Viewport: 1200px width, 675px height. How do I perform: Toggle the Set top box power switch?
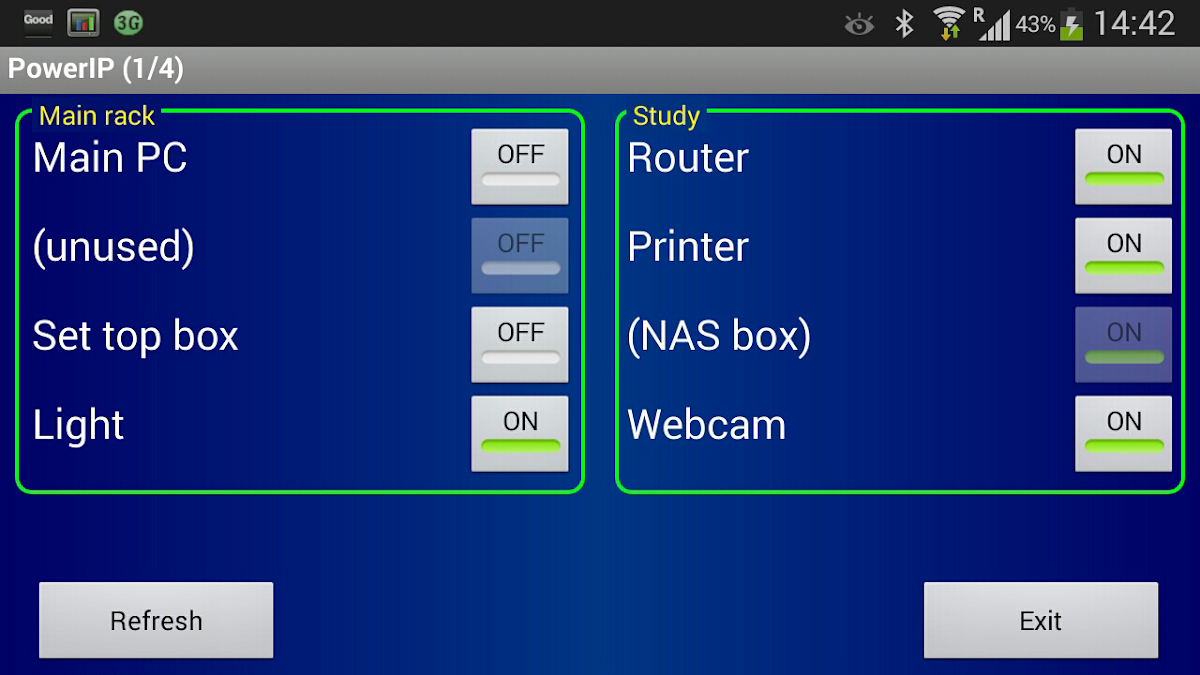(520, 344)
